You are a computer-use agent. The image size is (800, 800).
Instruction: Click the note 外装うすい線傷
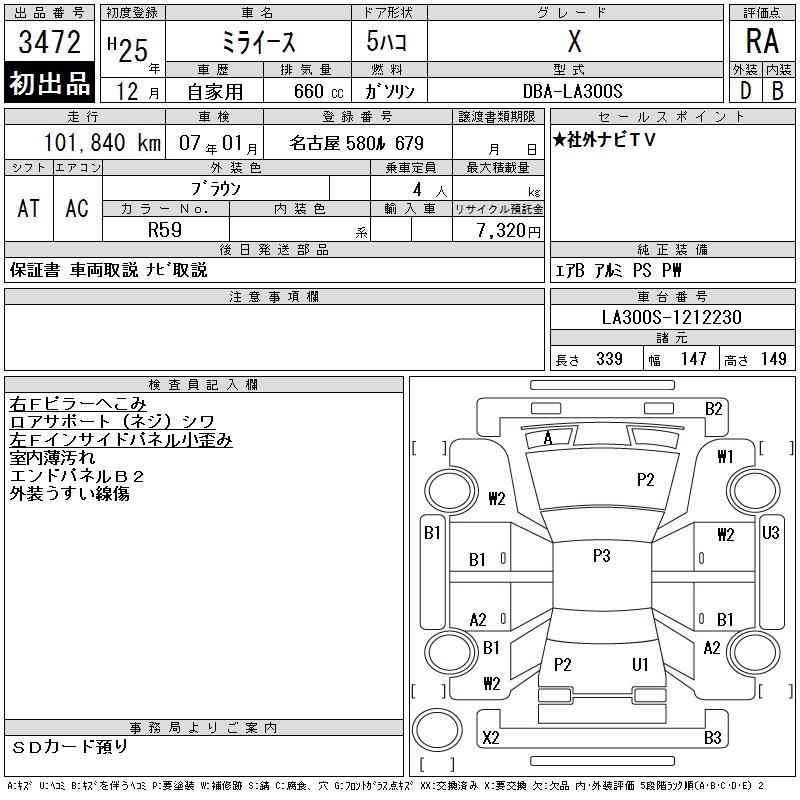pyautogui.click(x=69, y=493)
